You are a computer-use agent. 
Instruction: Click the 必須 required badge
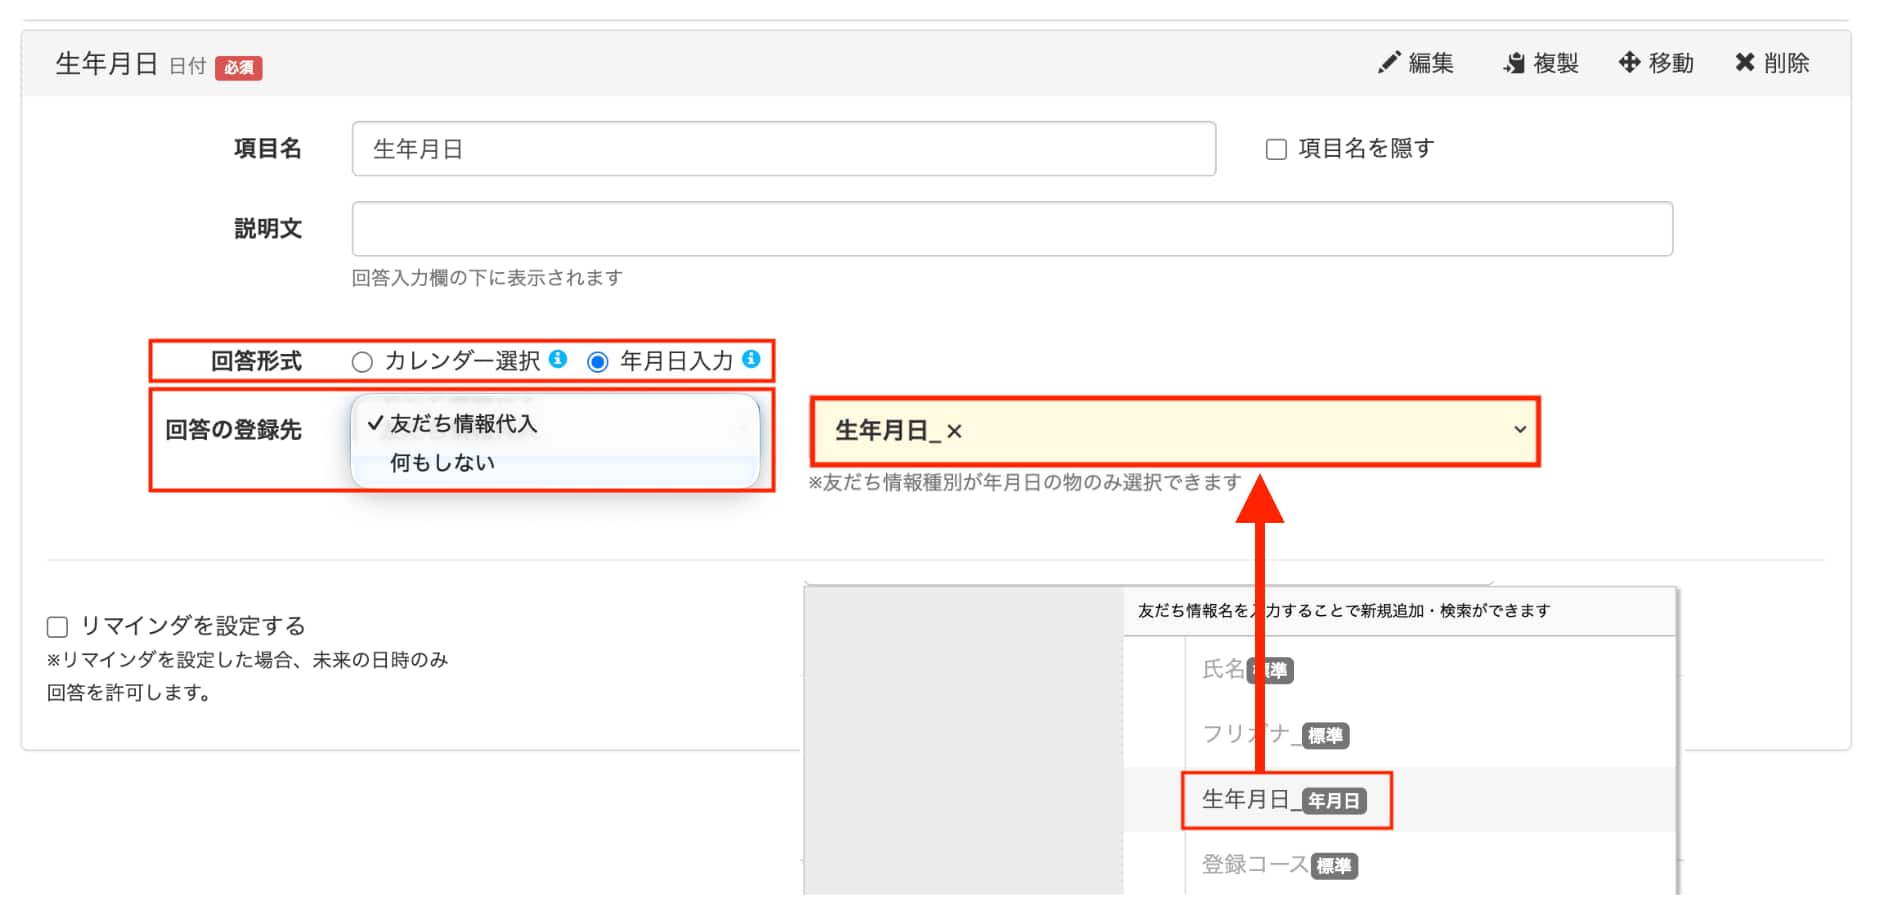[x=239, y=68]
